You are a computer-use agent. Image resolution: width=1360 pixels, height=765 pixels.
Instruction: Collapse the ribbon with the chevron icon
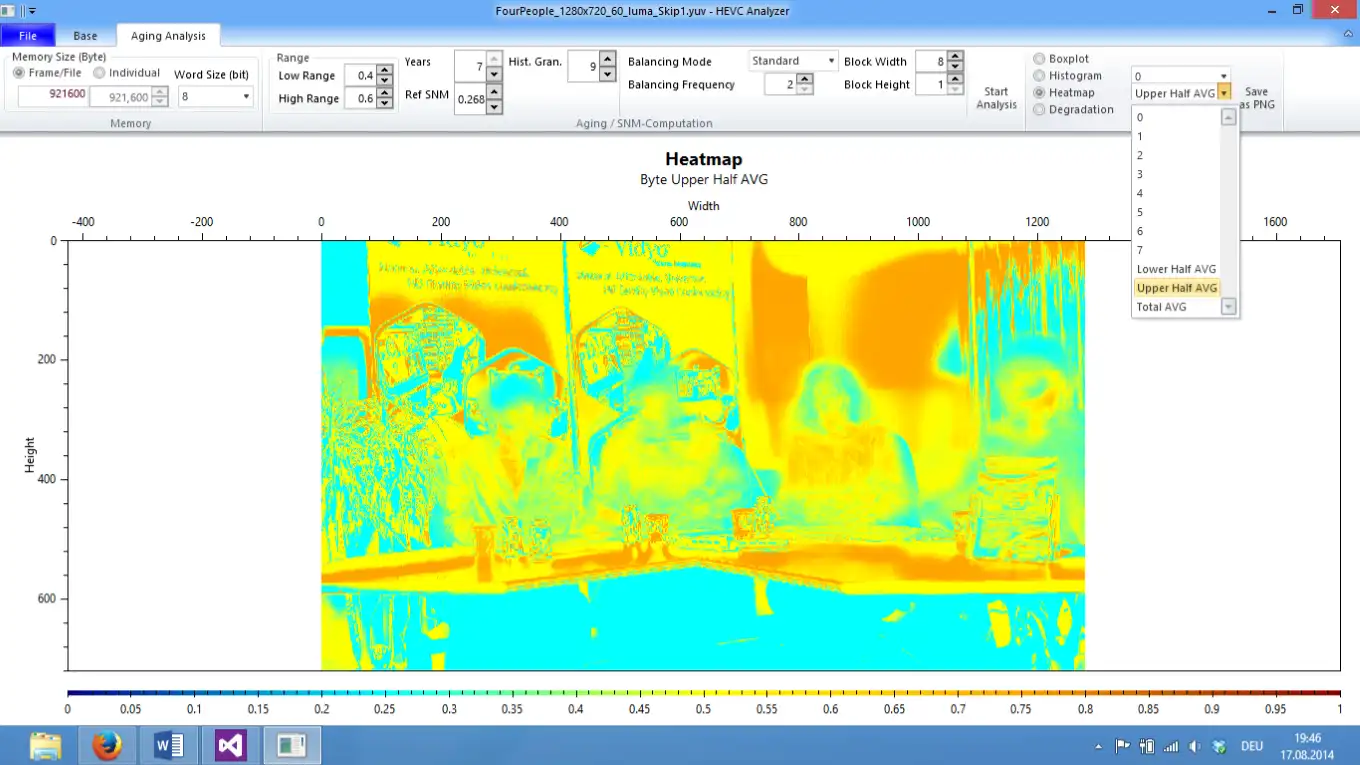coord(1347,35)
